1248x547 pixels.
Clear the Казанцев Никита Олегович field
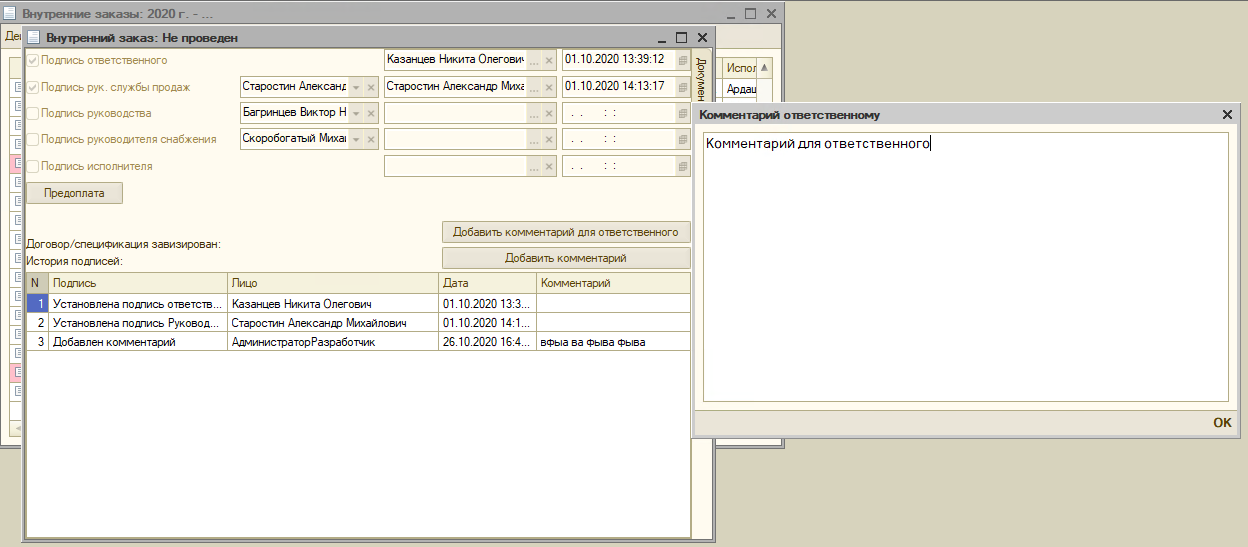pos(549,60)
